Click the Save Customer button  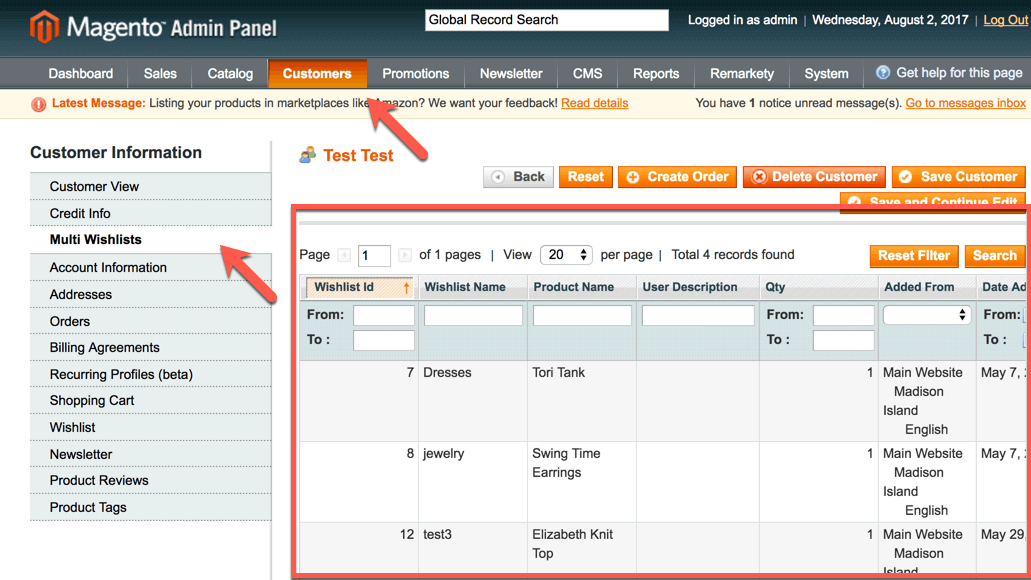click(958, 177)
